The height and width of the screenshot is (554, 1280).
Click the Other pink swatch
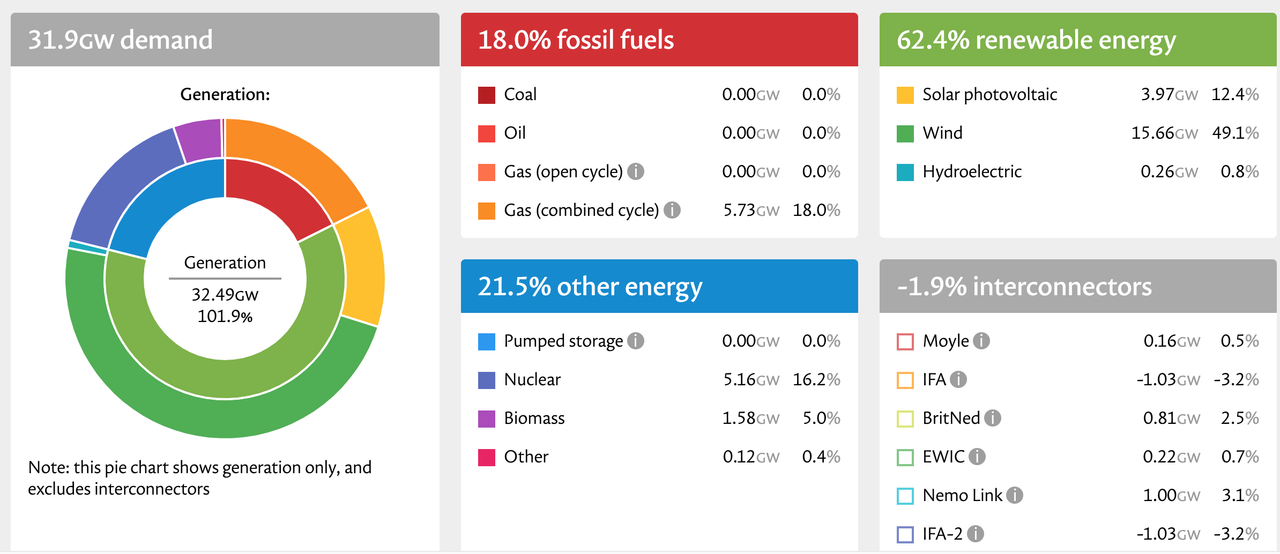pyautogui.click(x=487, y=457)
